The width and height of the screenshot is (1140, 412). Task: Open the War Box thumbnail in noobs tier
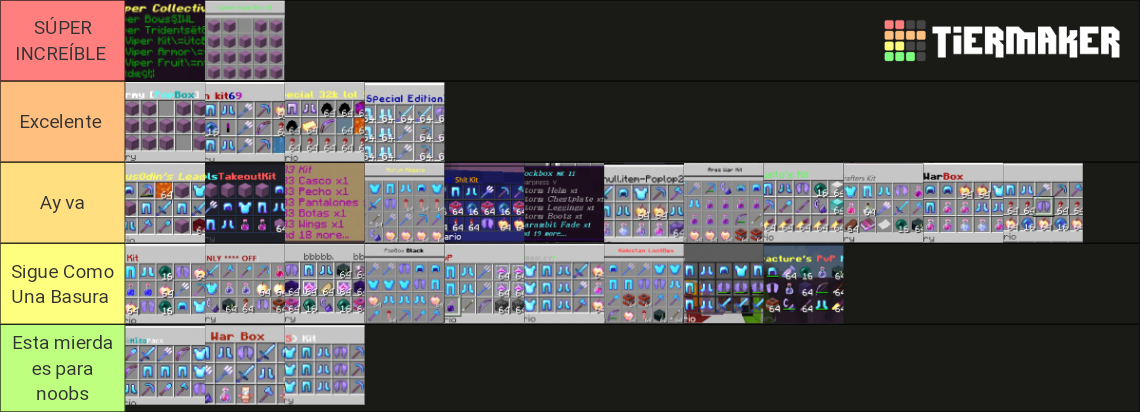click(x=245, y=365)
